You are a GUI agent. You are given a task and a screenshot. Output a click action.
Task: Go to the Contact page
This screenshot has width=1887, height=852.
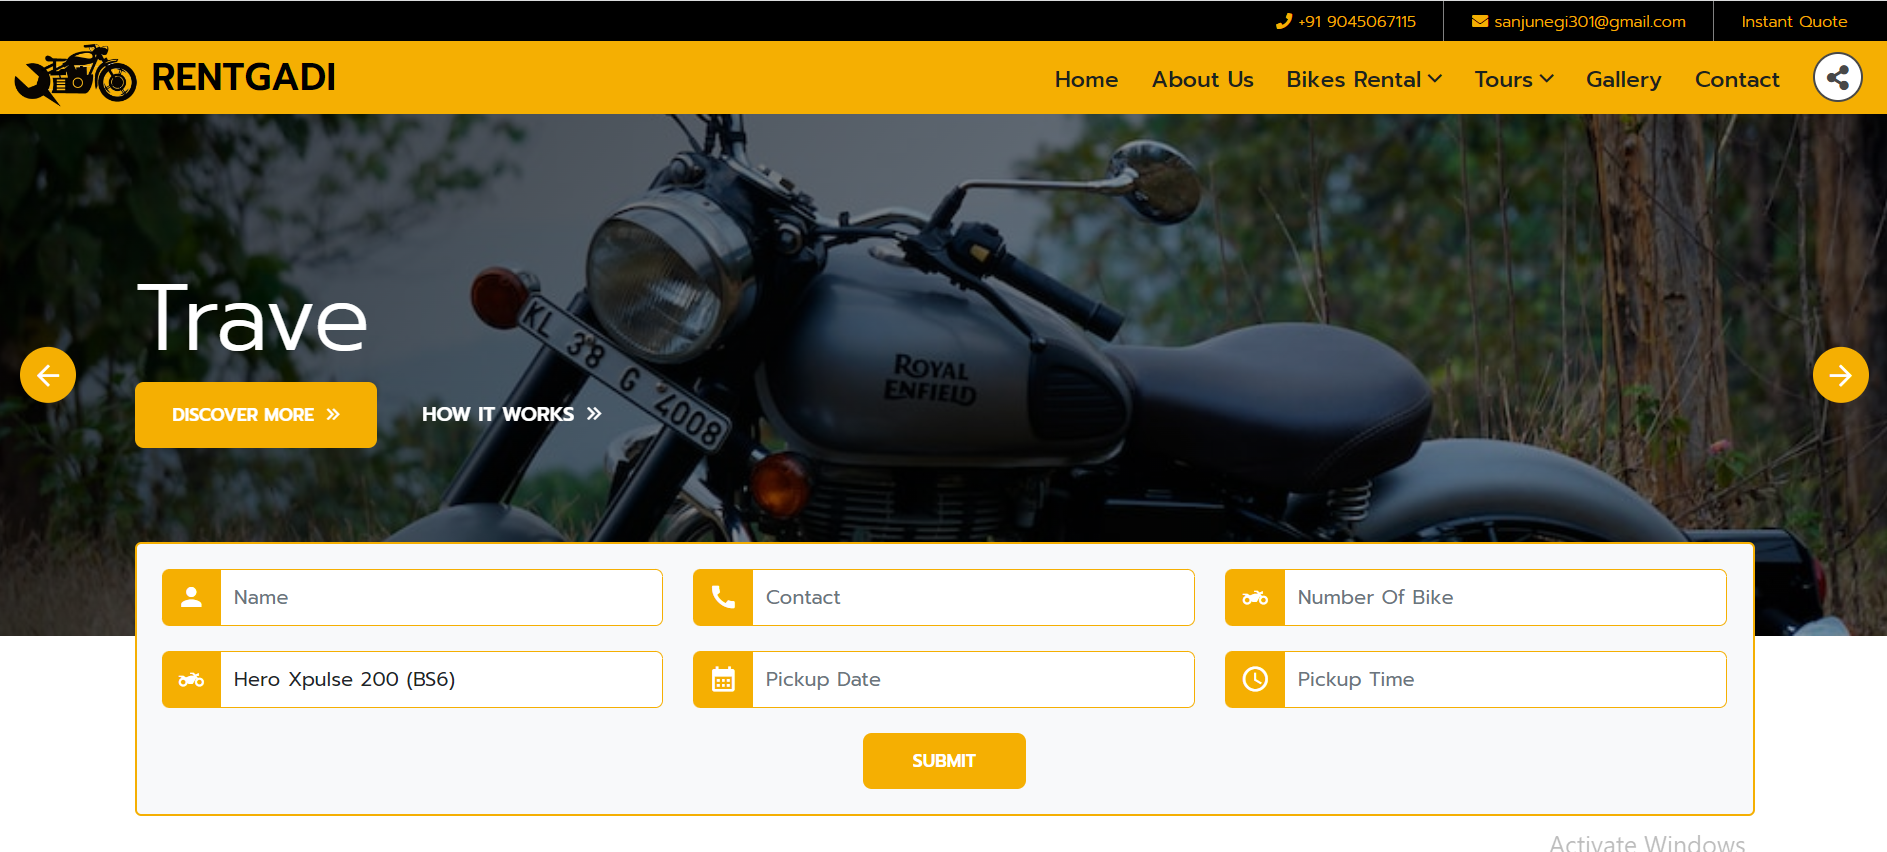(1737, 79)
